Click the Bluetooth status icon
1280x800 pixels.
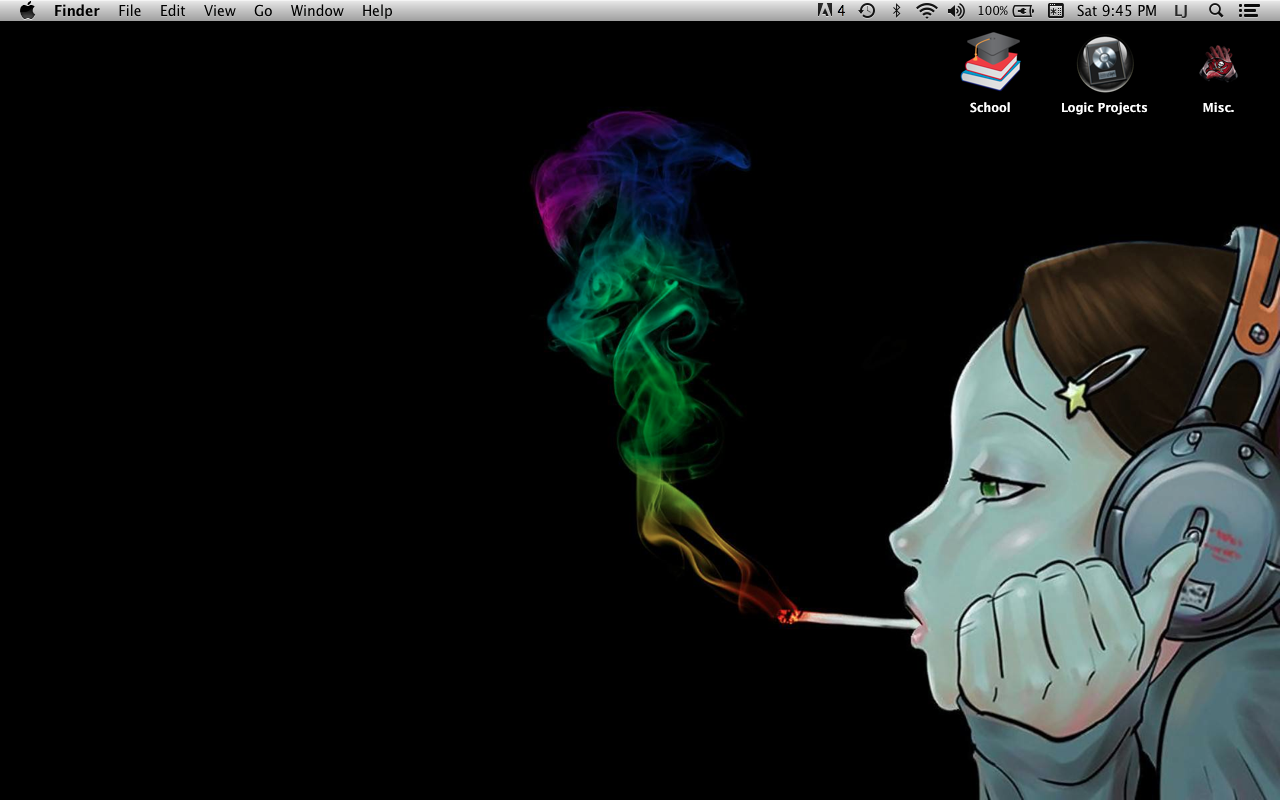point(897,11)
